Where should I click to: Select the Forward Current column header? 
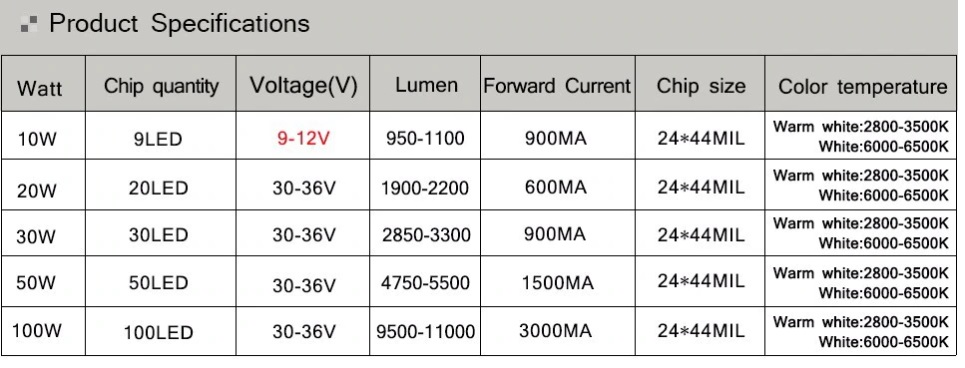558,86
